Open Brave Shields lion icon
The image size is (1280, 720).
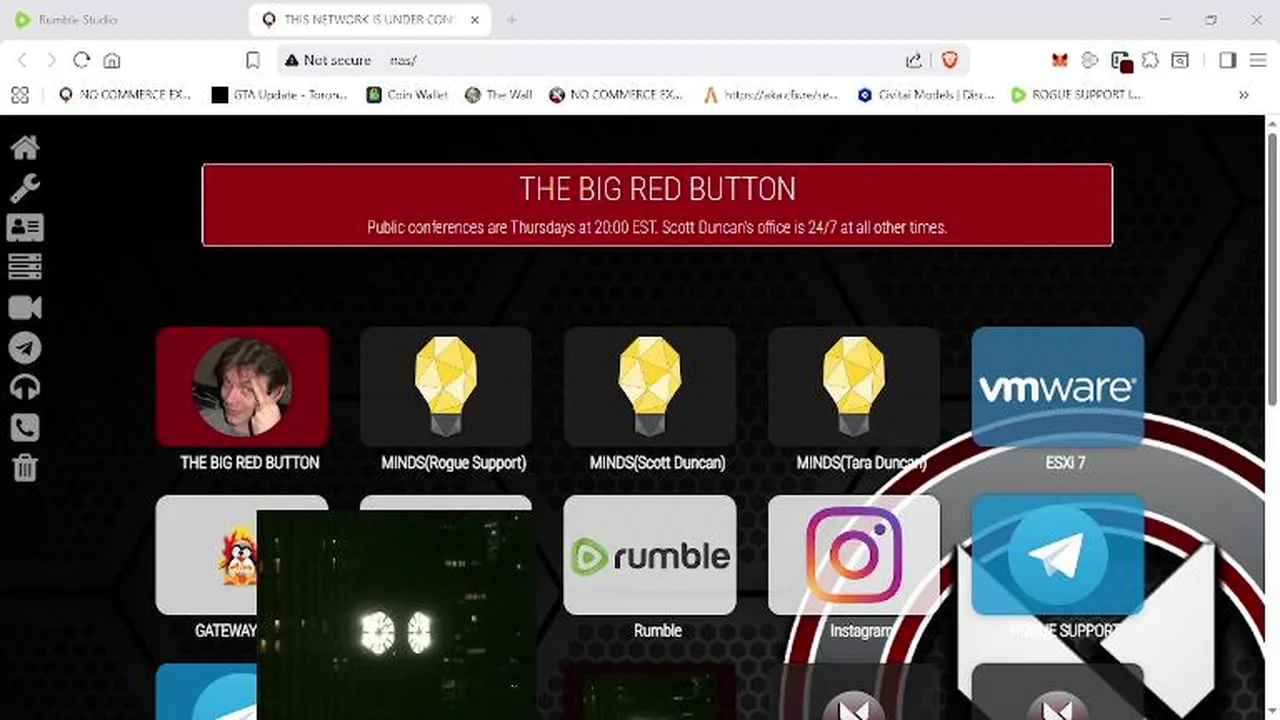[x=949, y=60]
